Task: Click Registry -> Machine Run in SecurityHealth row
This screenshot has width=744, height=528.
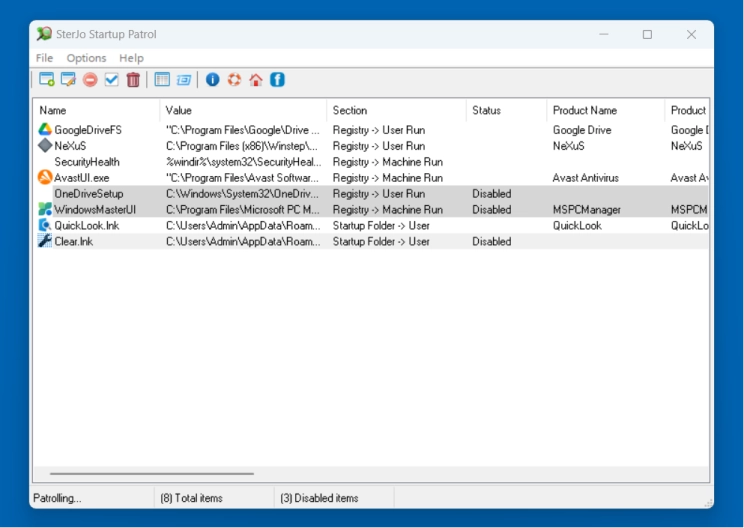Action: pos(388,162)
